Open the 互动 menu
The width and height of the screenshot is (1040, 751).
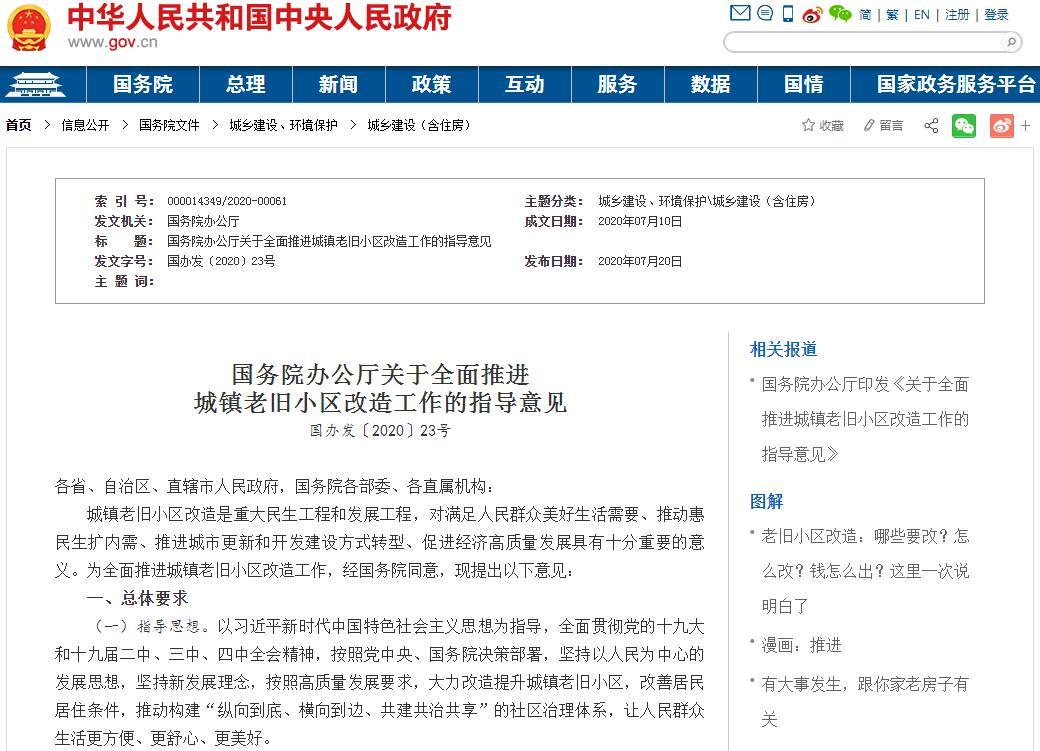pyautogui.click(x=525, y=84)
